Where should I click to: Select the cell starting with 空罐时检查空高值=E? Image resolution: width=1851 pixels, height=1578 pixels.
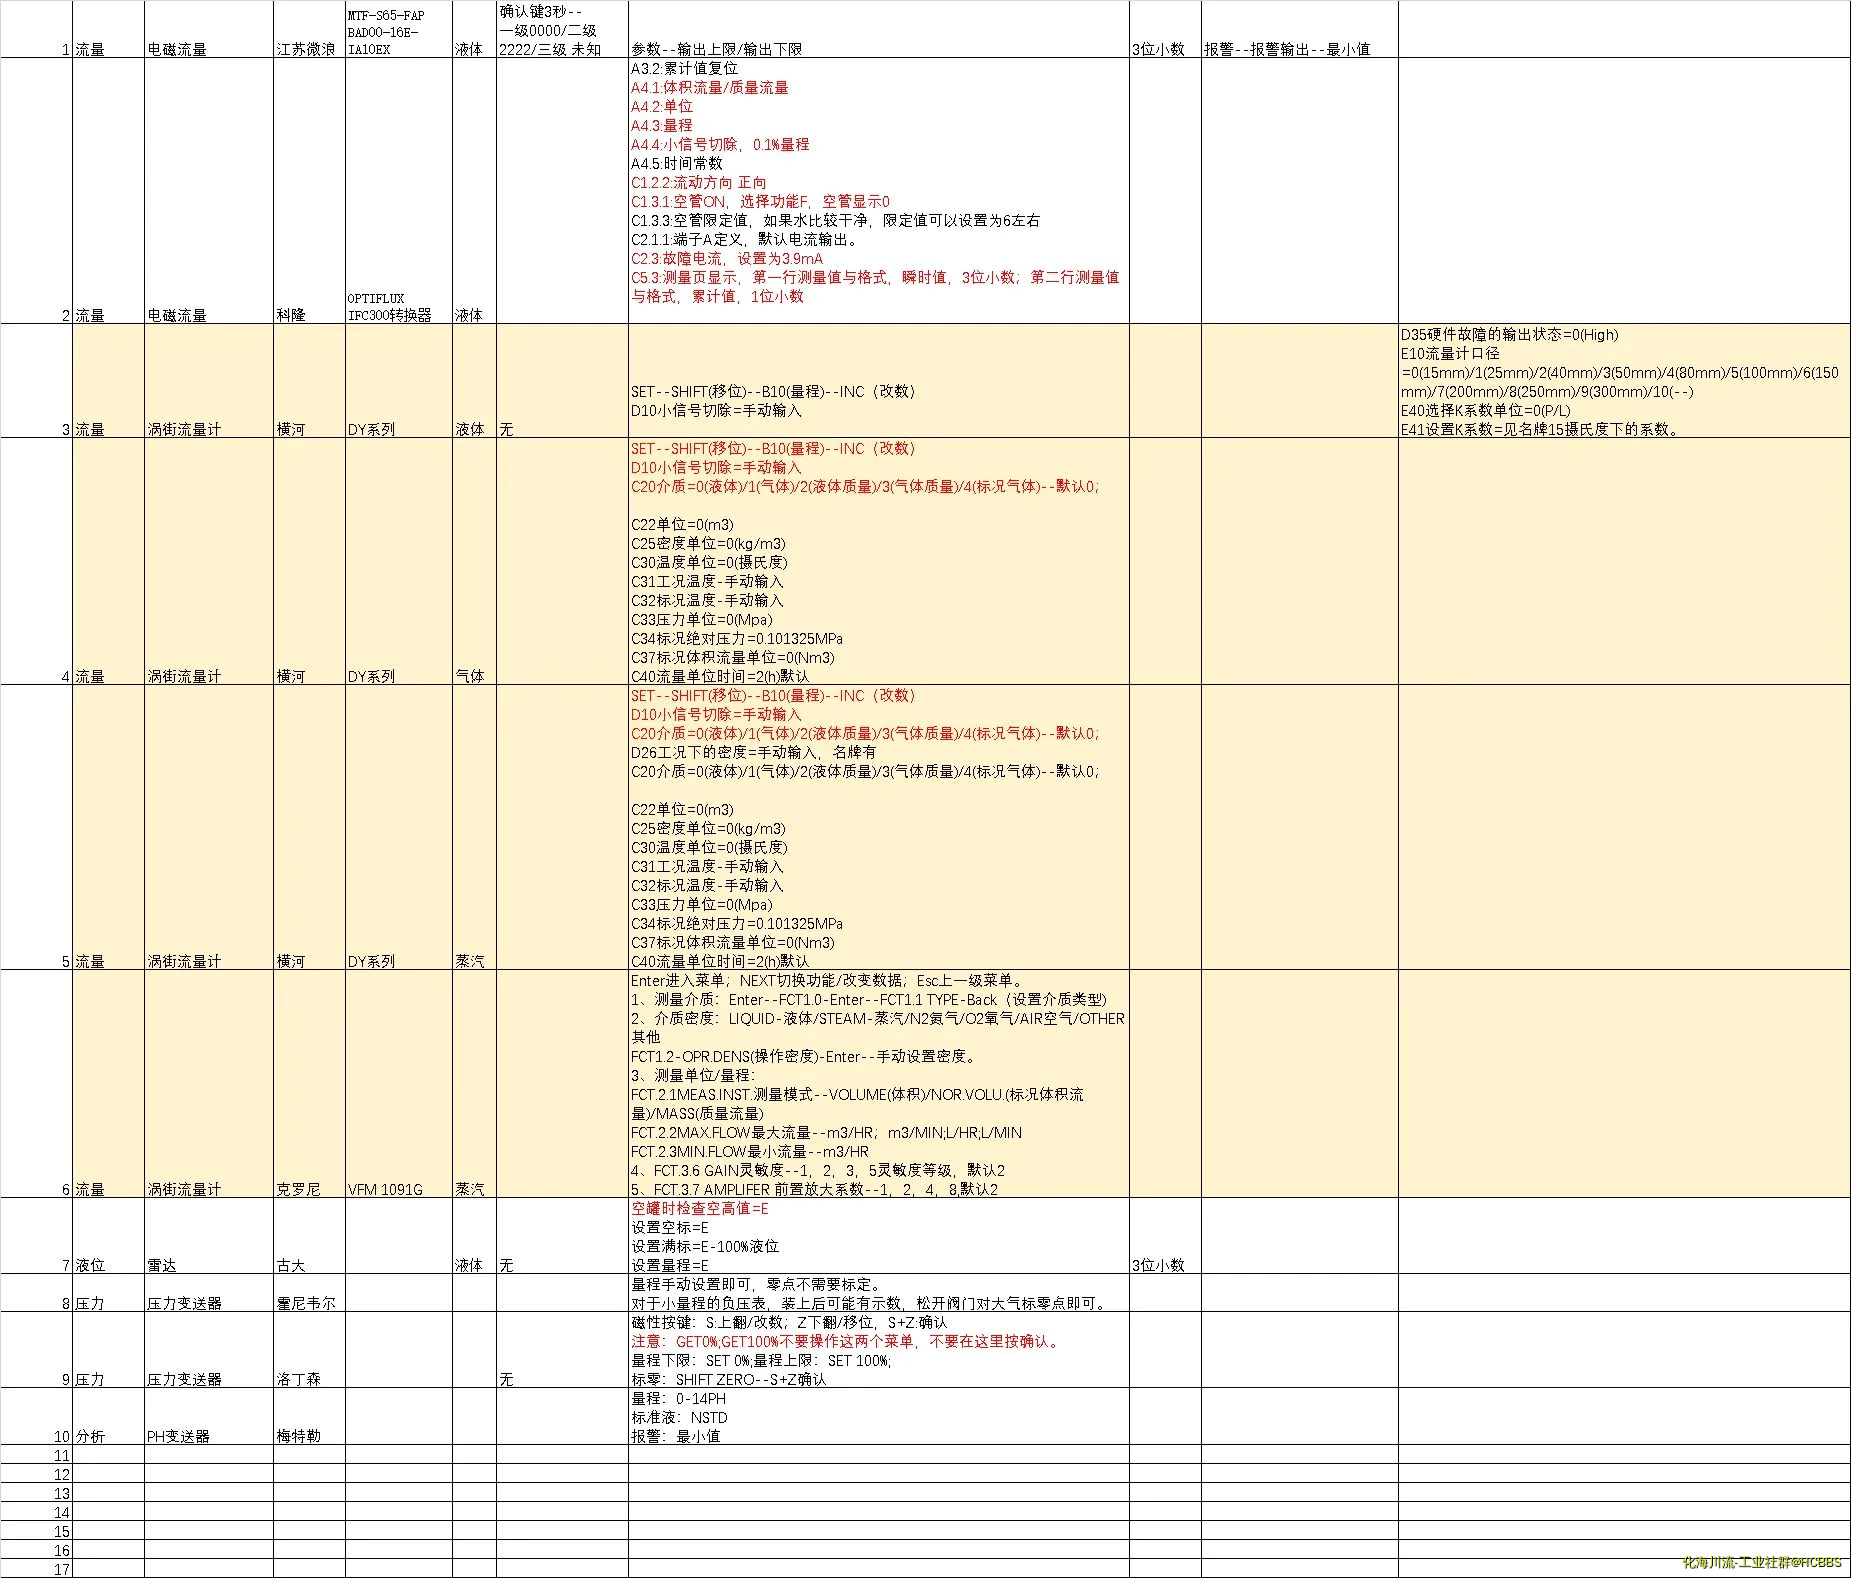click(x=879, y=1236)
